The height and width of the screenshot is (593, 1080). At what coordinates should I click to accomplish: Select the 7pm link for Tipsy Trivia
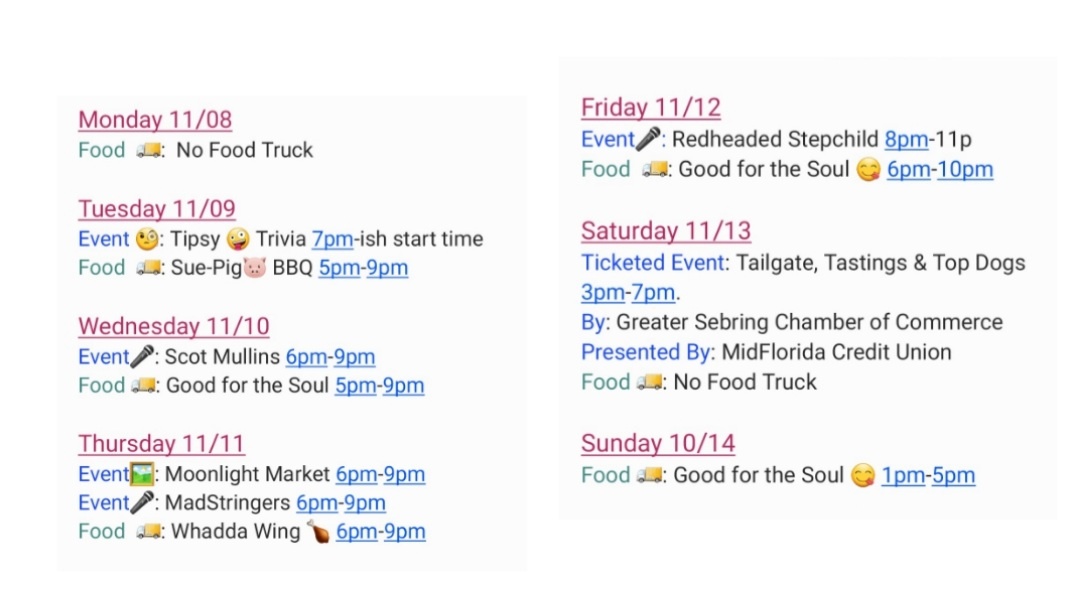pyautogui.click(x=331, y=239)
